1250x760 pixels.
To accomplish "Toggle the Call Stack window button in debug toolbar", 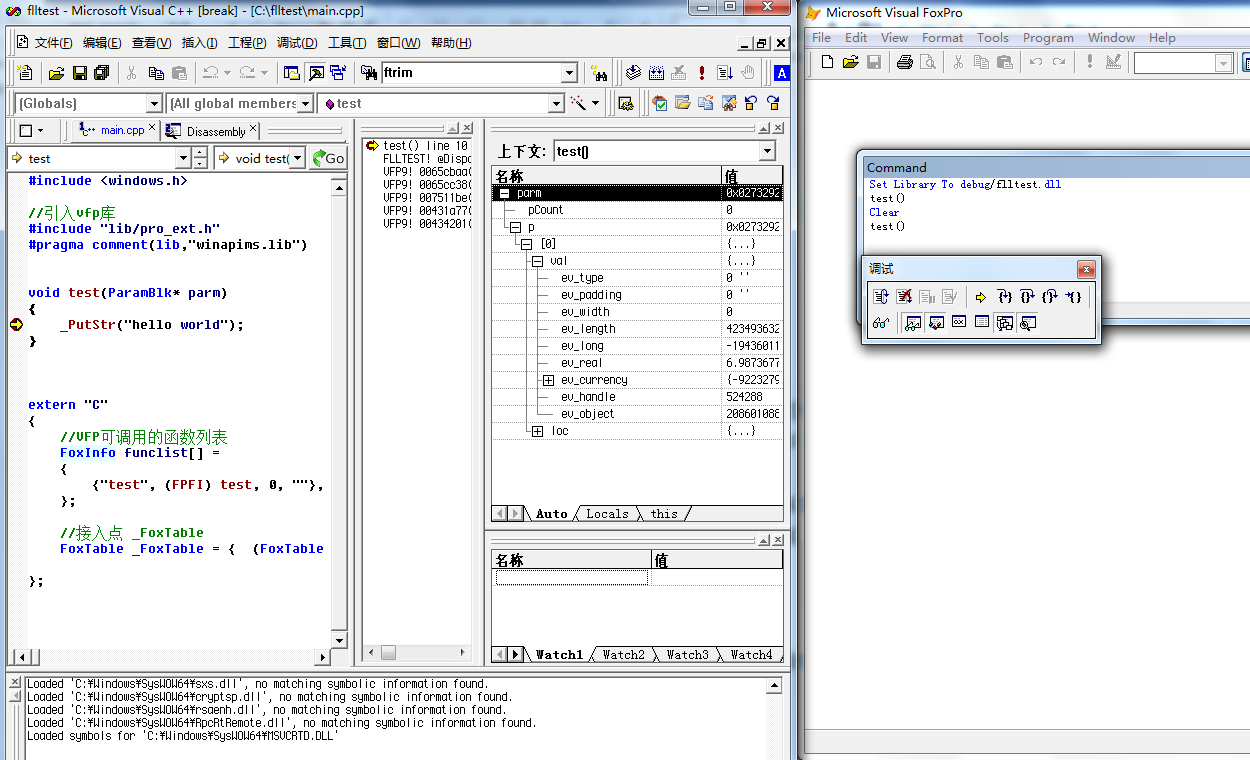I will [1004, 322].
